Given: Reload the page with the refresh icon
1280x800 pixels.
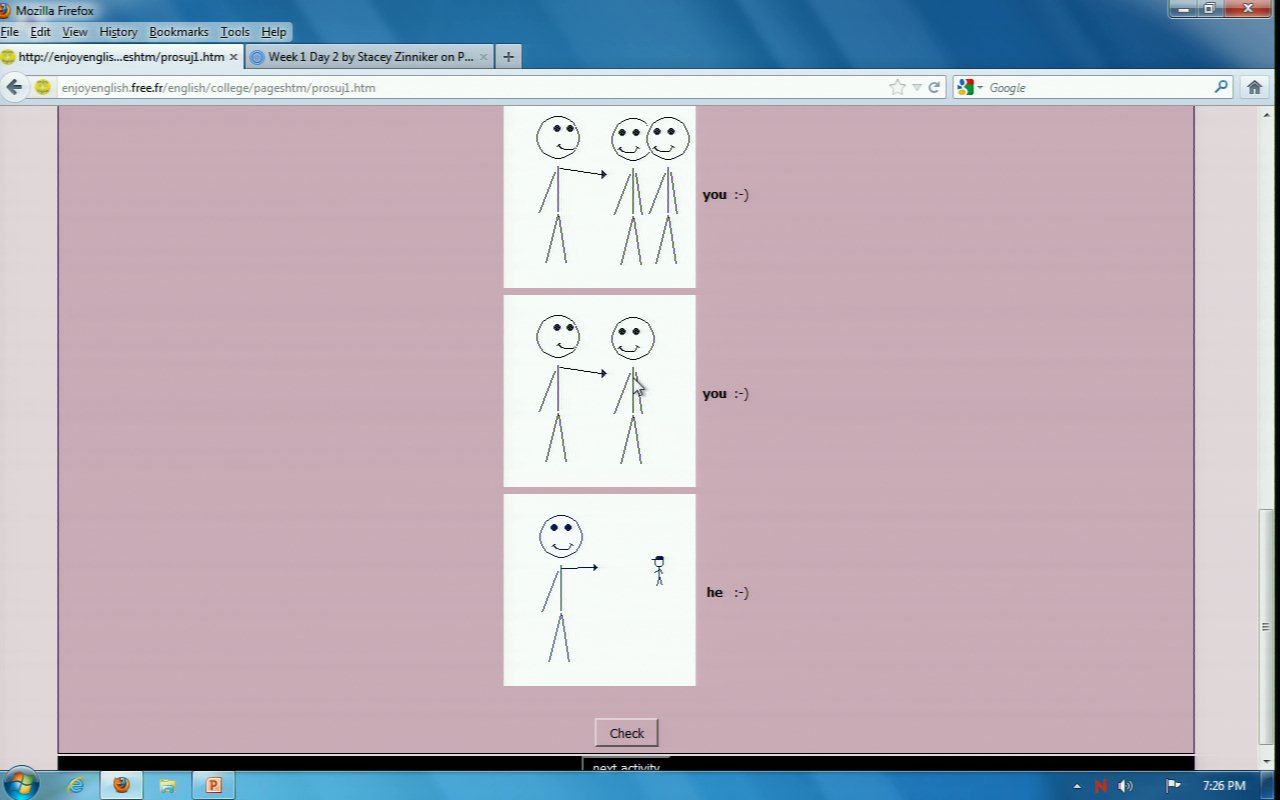Looking at the screenshot, I should tap(934, 87).
